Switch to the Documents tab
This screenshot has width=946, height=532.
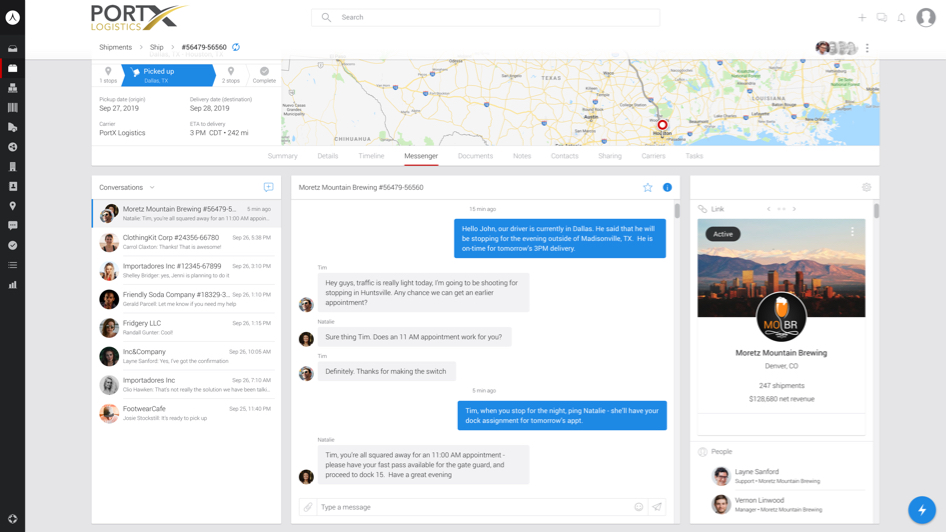(x=475, y=156)
